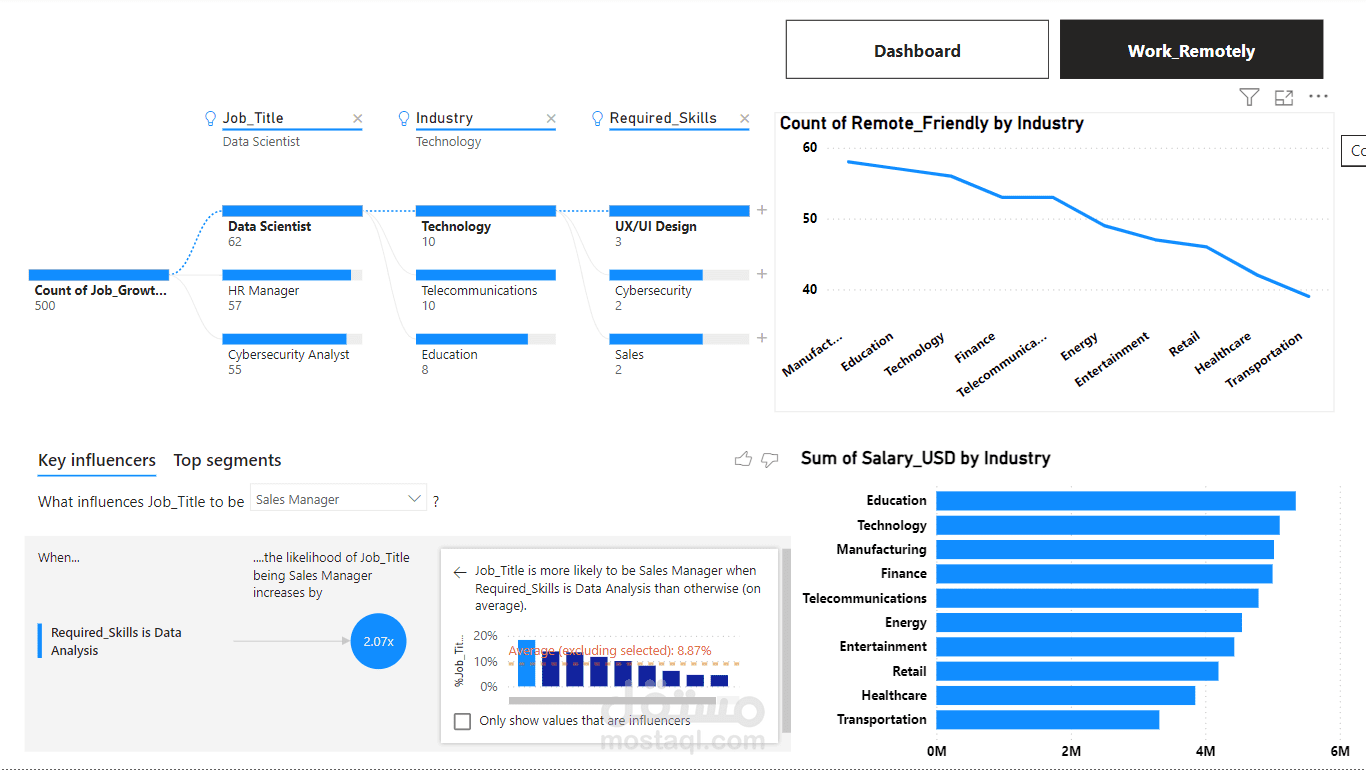Open the more options ellipsis on the chart
This screenshot has height=770, width=1366.
1318,97
